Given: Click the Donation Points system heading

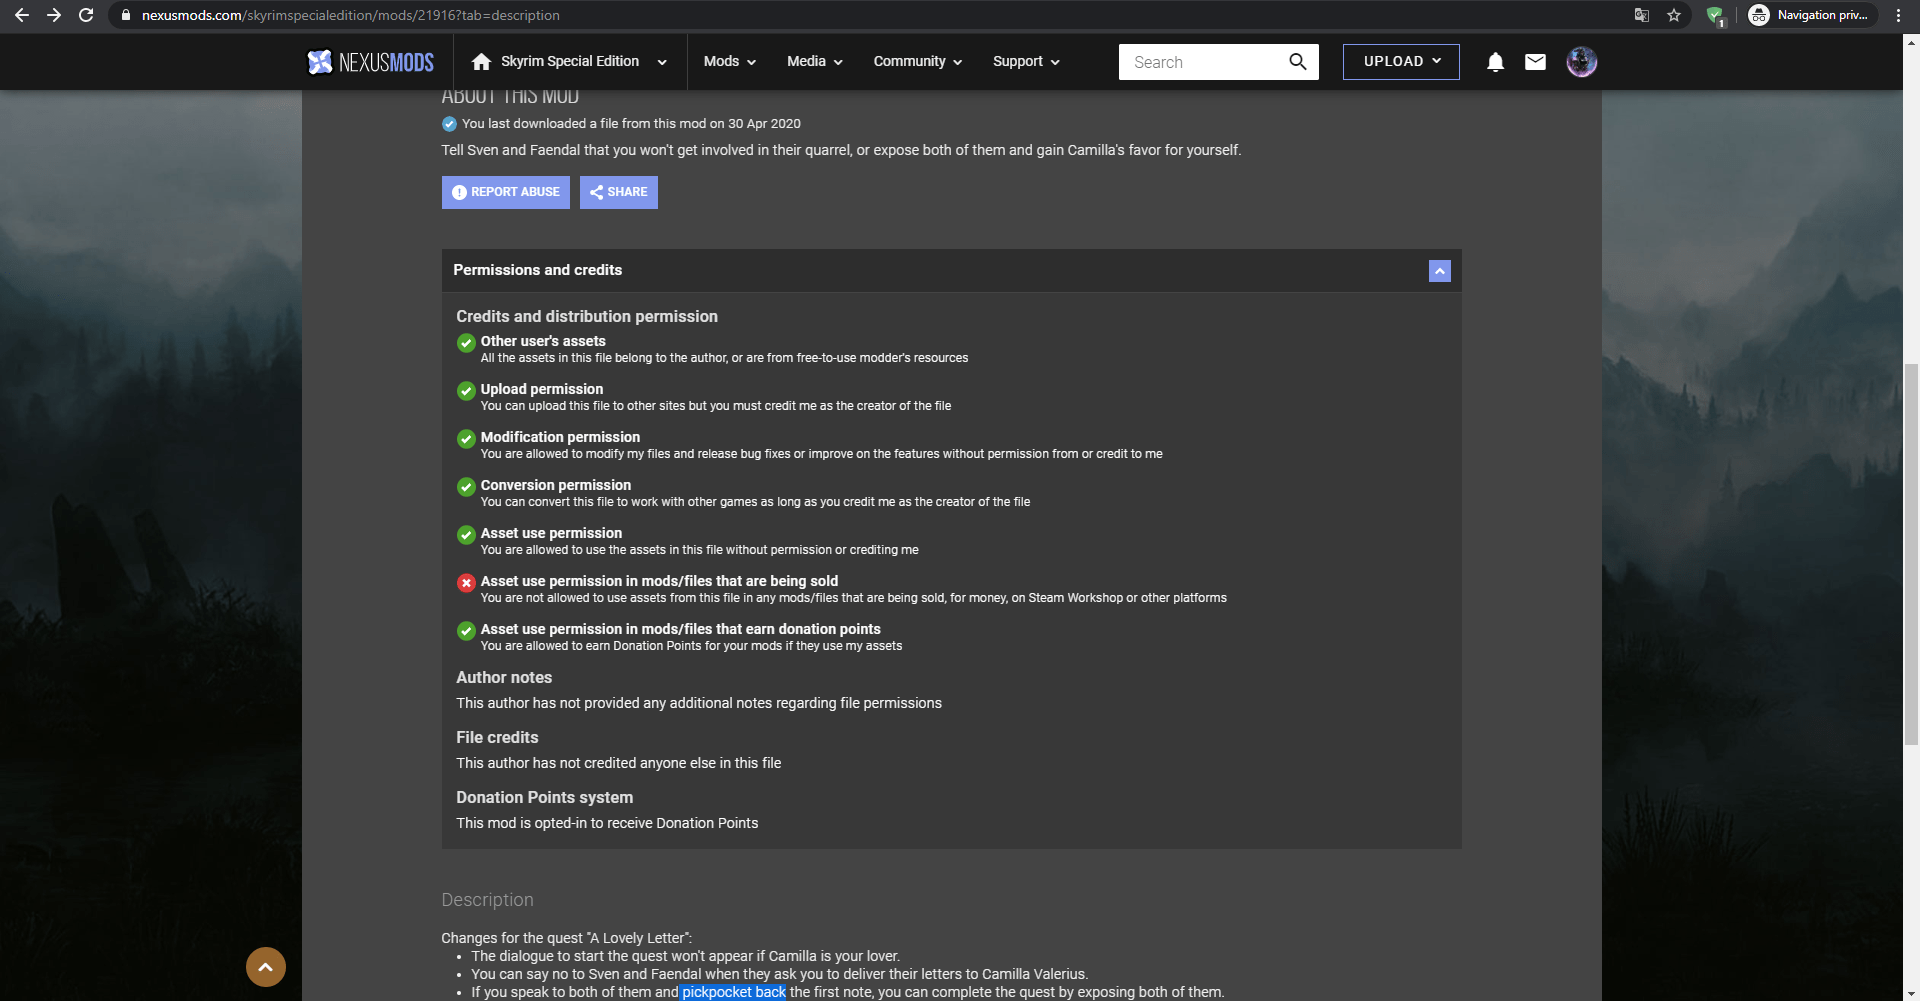Looking at the screenshot, I should coord(545,798).
